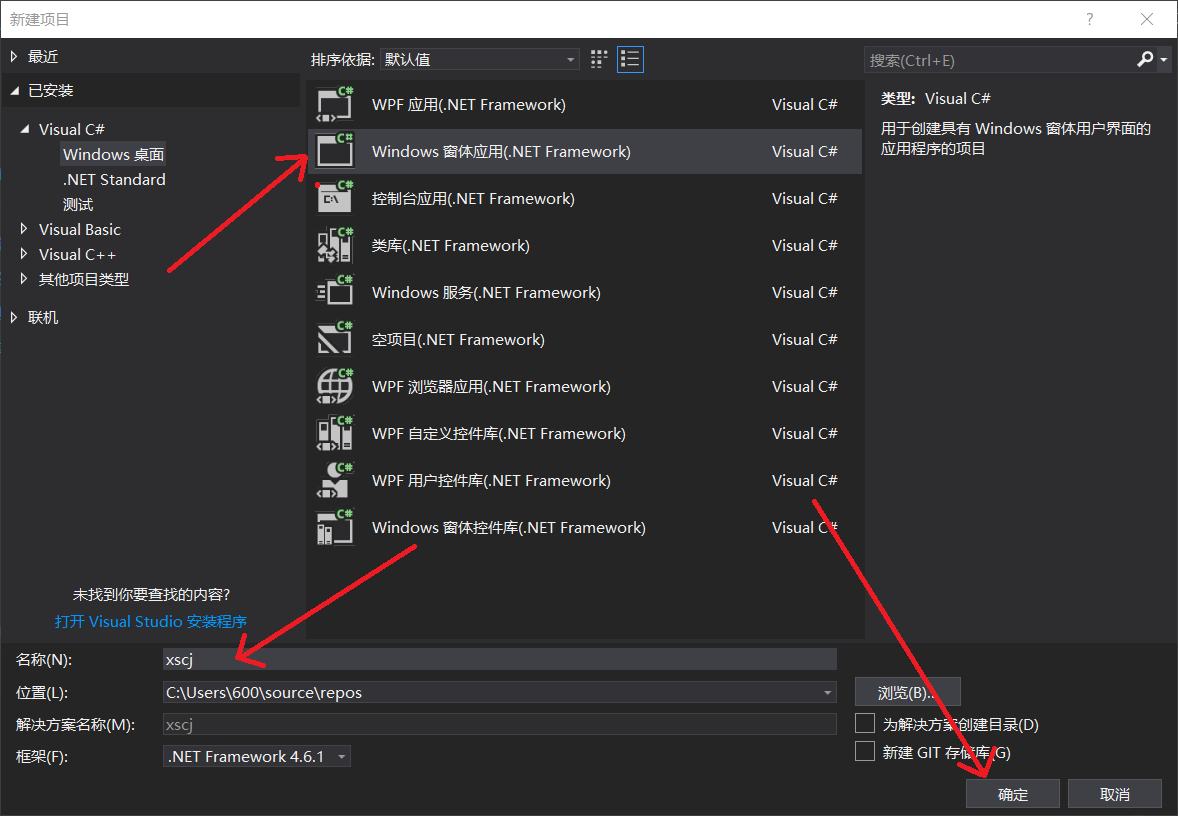The height and width of the screenshot is (816, 1178).
Task: Click the 控制台应用 template icon
Action: point(335,198)
